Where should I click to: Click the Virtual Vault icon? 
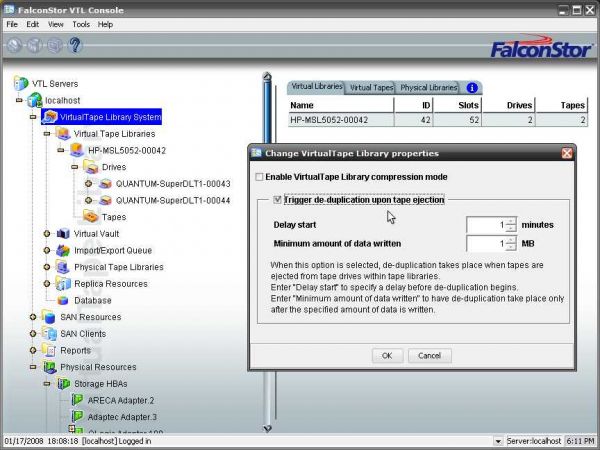63,233
